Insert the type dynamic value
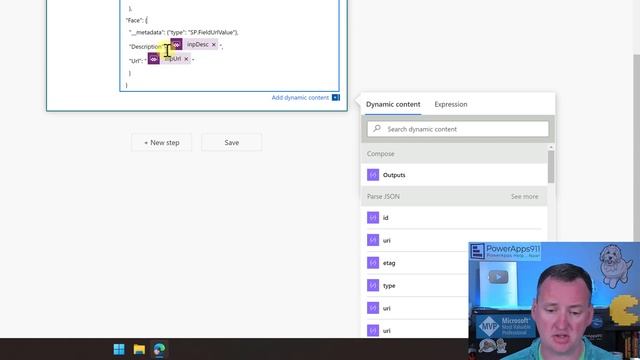Viewport: 640px width, 360px height. 415,285
